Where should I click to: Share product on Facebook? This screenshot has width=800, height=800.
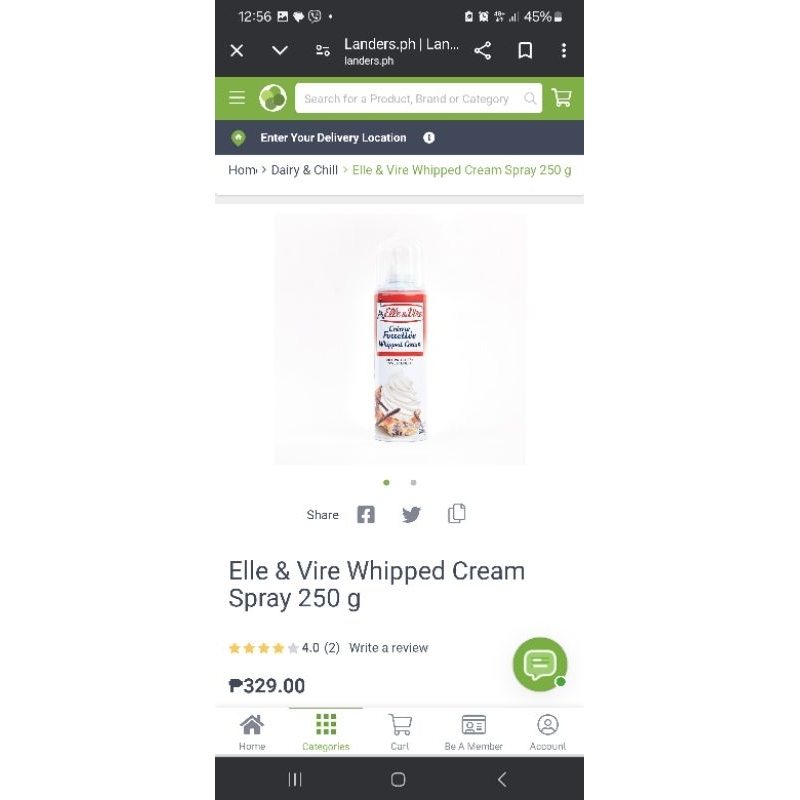coord(365,514)
